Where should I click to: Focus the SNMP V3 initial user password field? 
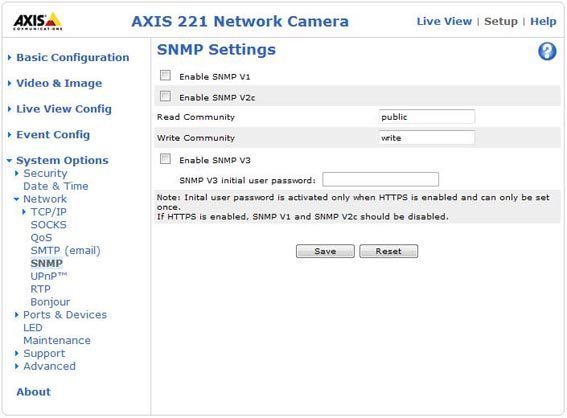380,179
